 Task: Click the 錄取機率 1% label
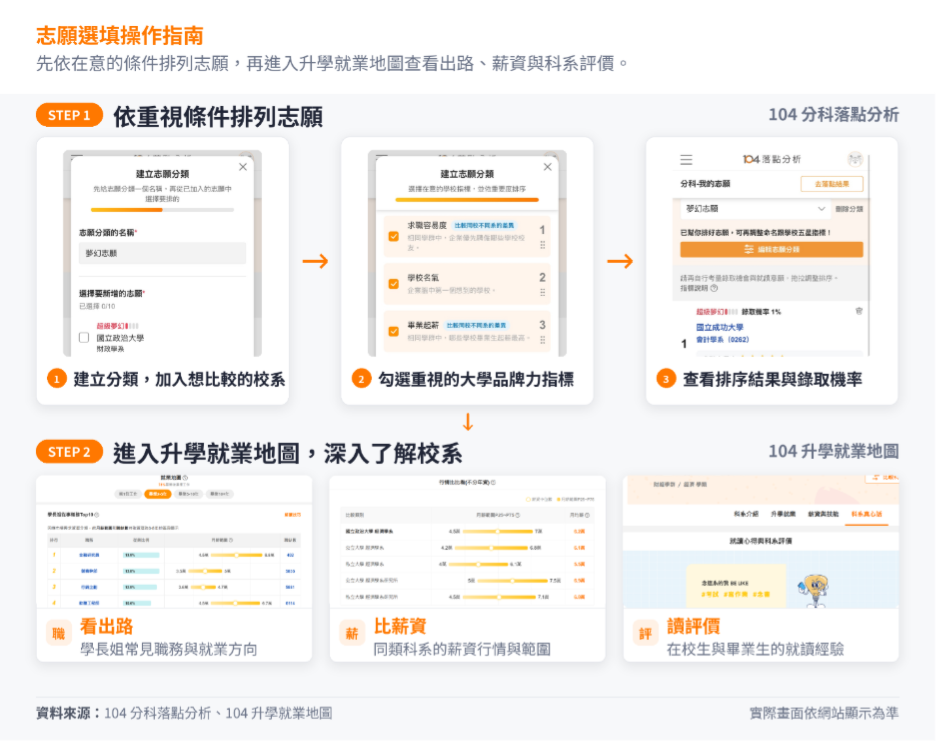[761, 312]
